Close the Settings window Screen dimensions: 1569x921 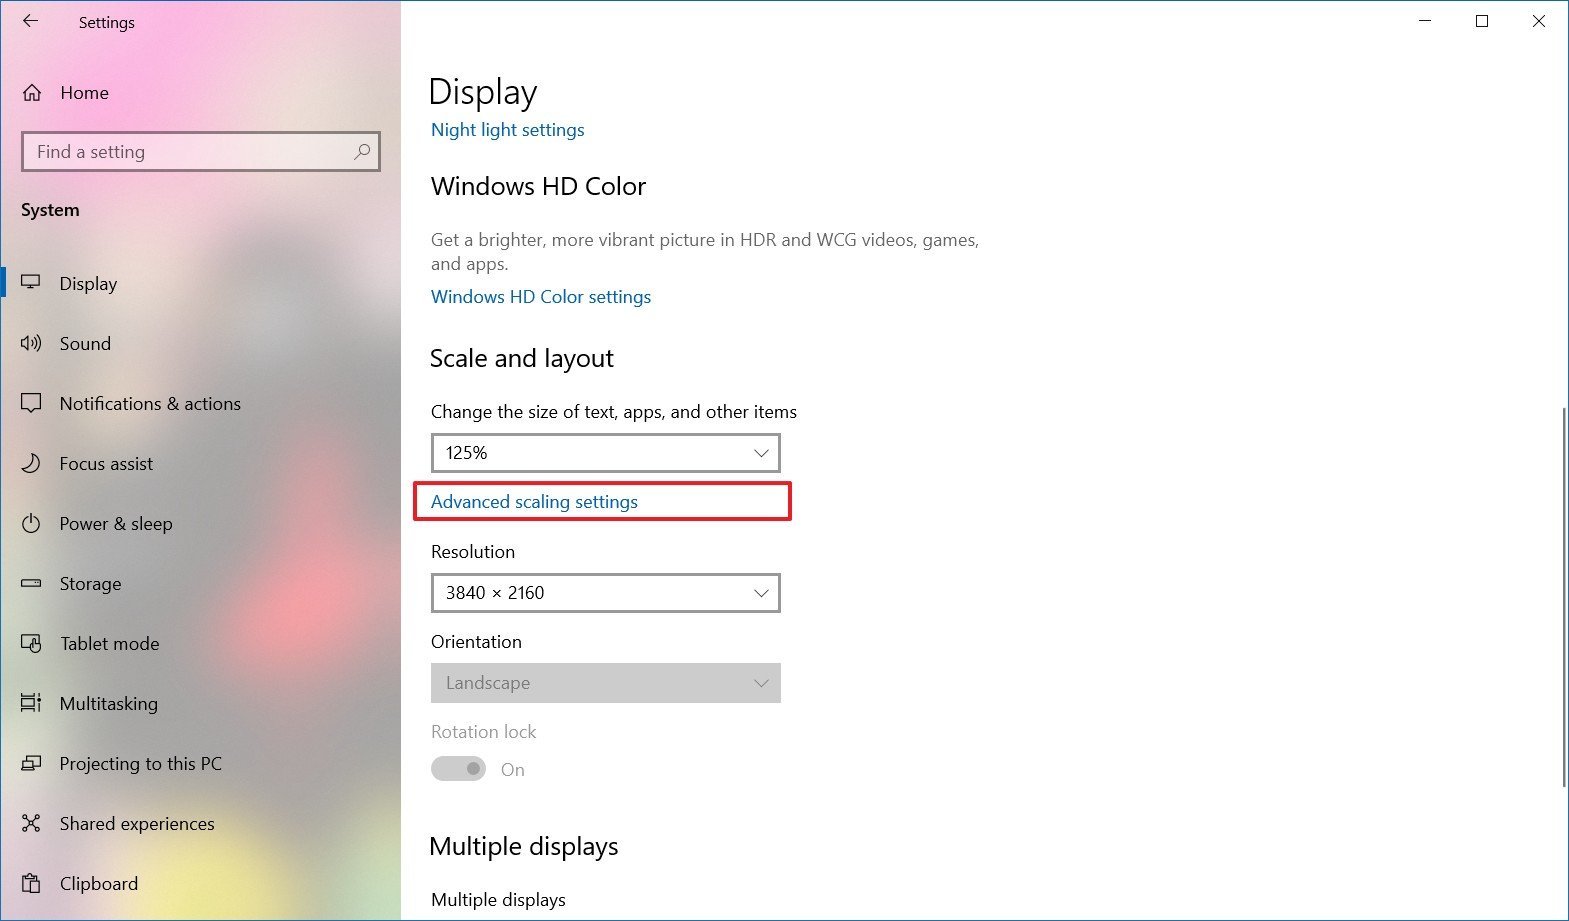pyautogui.click(x=1539, y=21)
